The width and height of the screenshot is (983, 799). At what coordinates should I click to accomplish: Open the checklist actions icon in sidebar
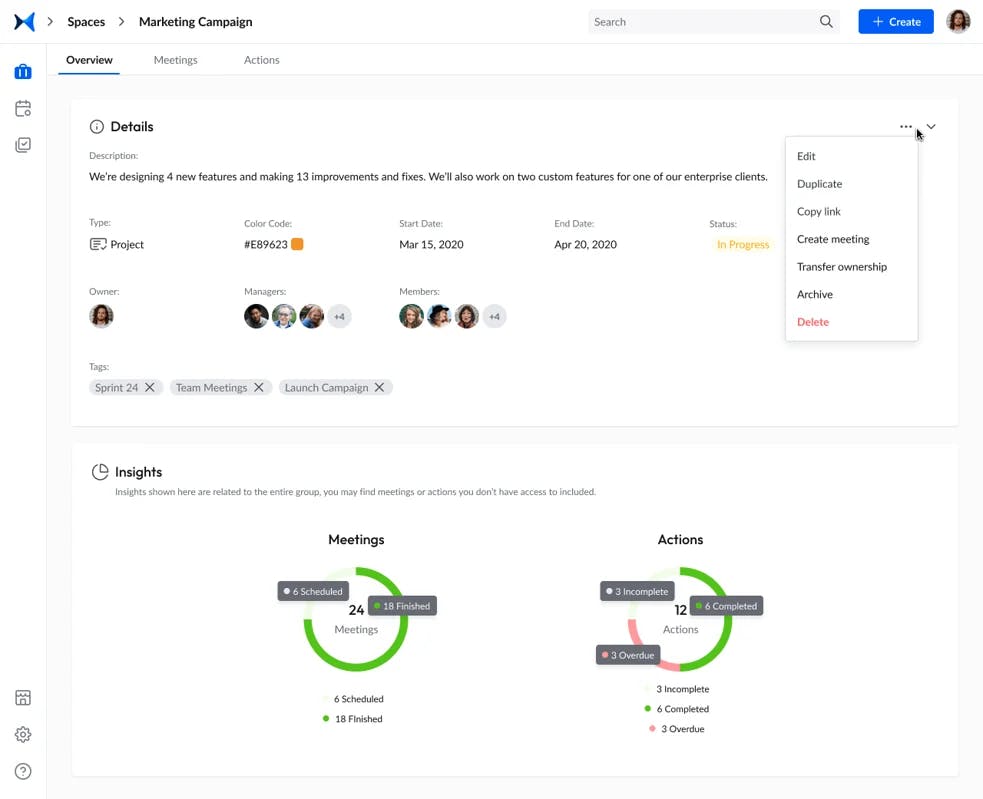(23, 145)
